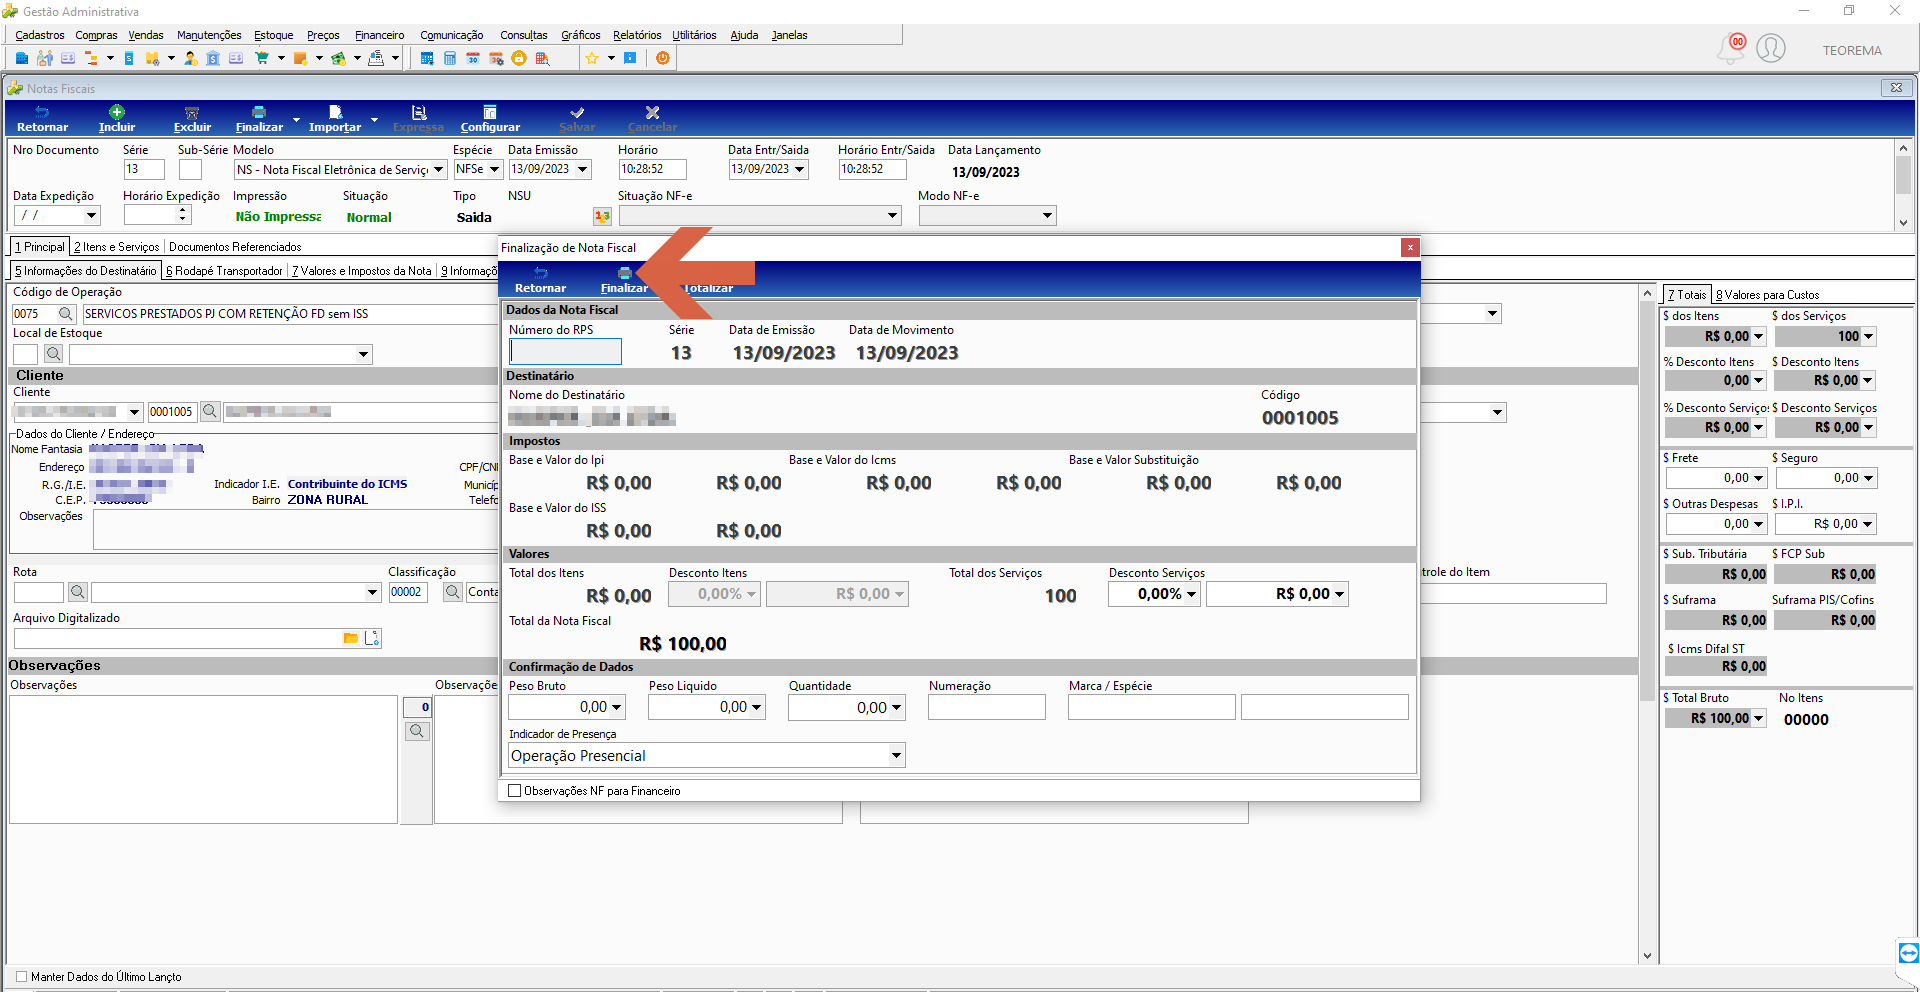Click folder icon in Arquivo Digitalizado field
The image size is (1920, 992).
[350, 638]
